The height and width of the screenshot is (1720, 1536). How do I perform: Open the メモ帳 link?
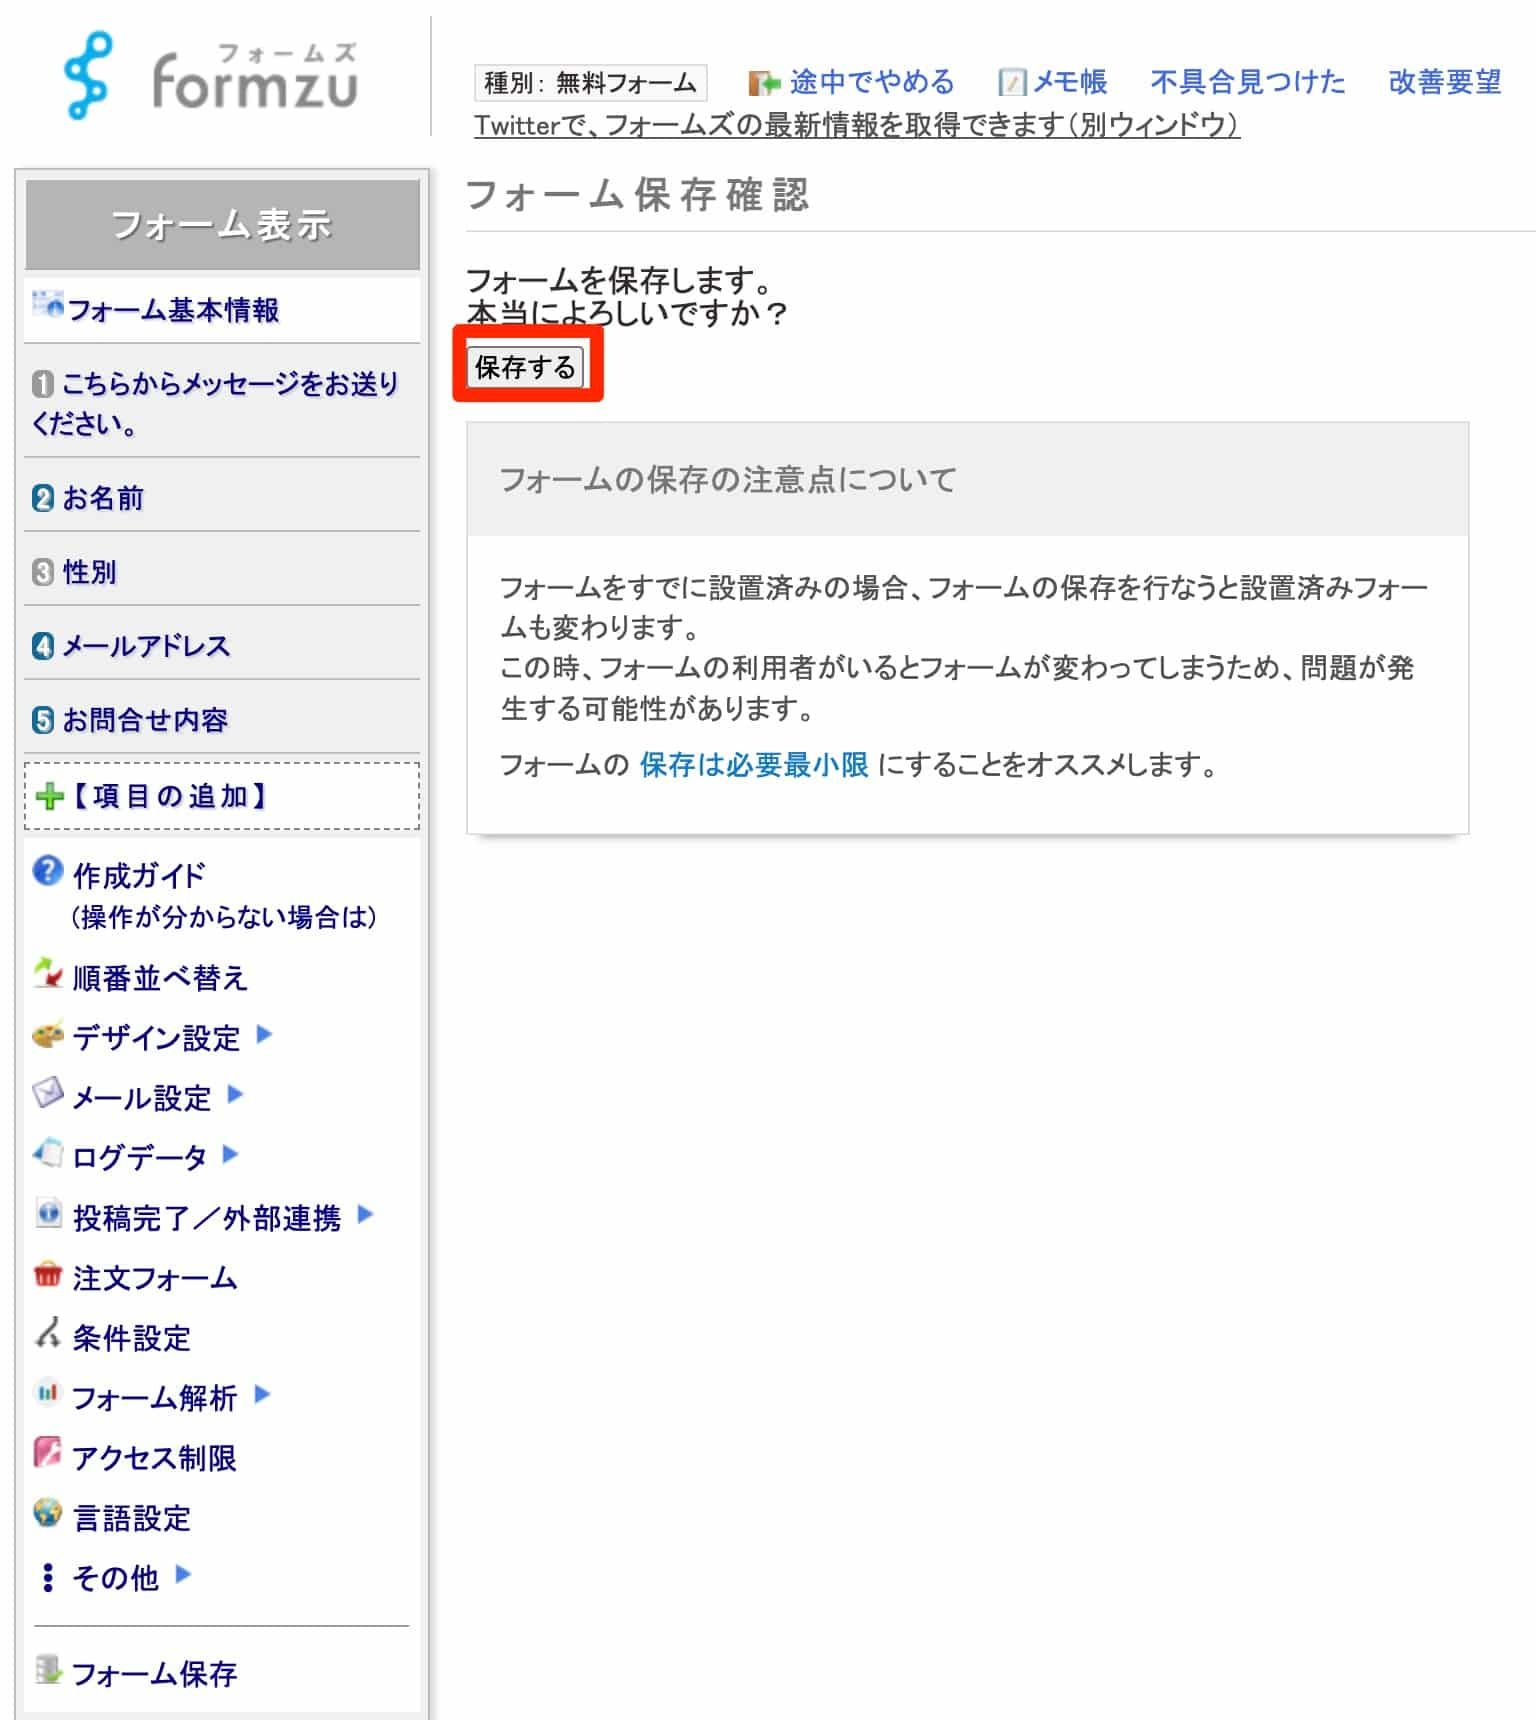tap(1069, 82)
